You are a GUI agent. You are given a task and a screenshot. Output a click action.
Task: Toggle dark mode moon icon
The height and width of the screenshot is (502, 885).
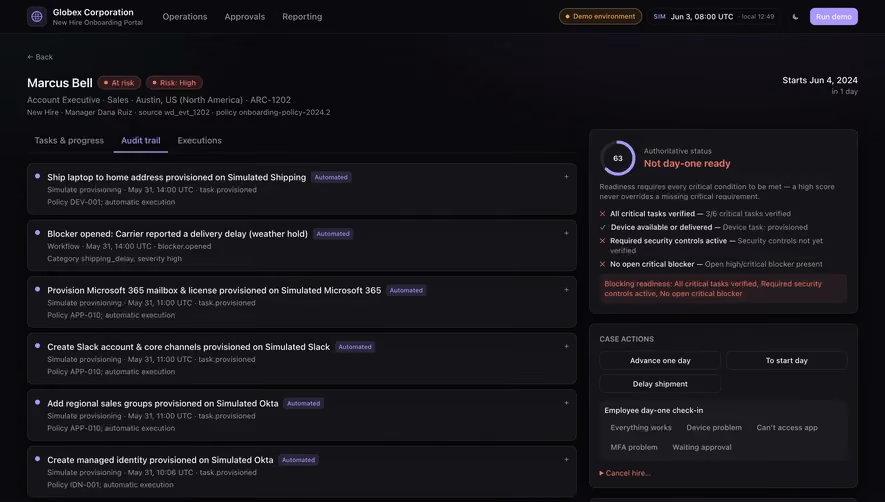795,16
